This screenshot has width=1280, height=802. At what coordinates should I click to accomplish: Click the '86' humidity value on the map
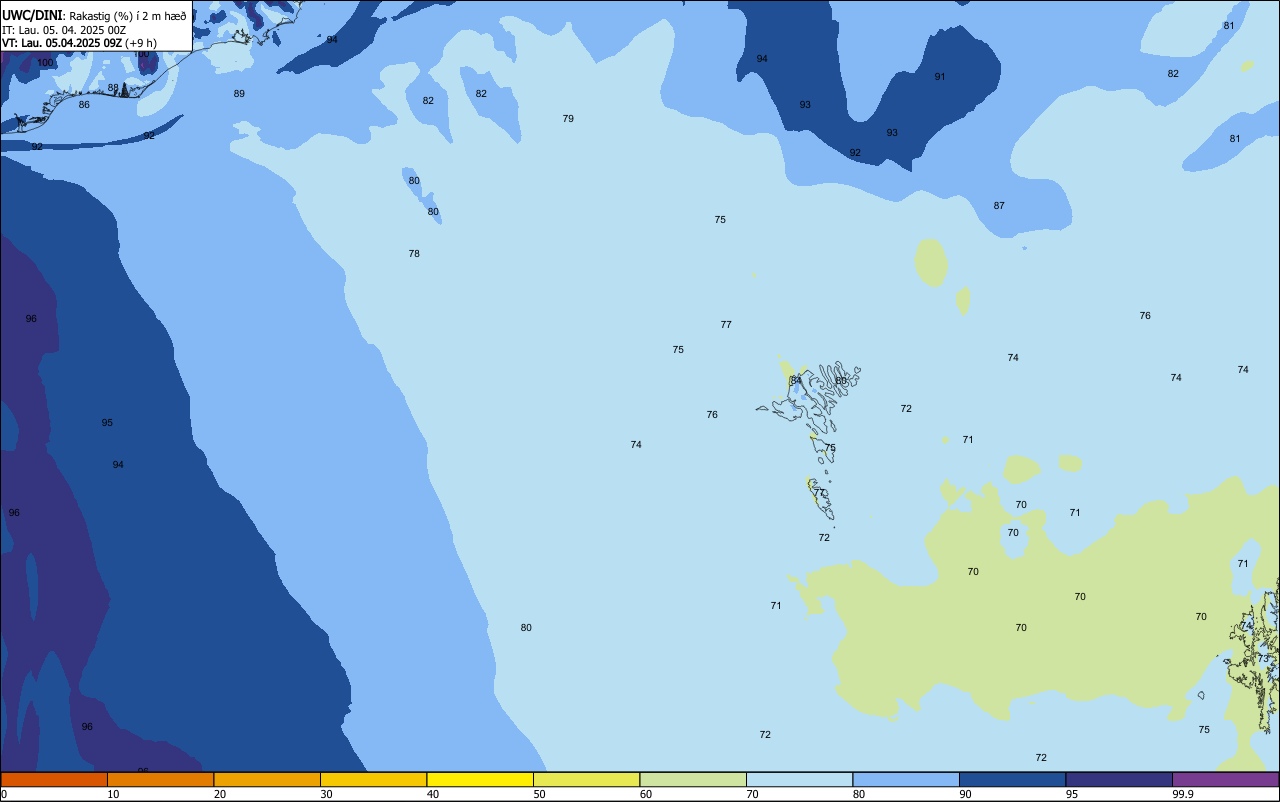click(x=84, y=105)
